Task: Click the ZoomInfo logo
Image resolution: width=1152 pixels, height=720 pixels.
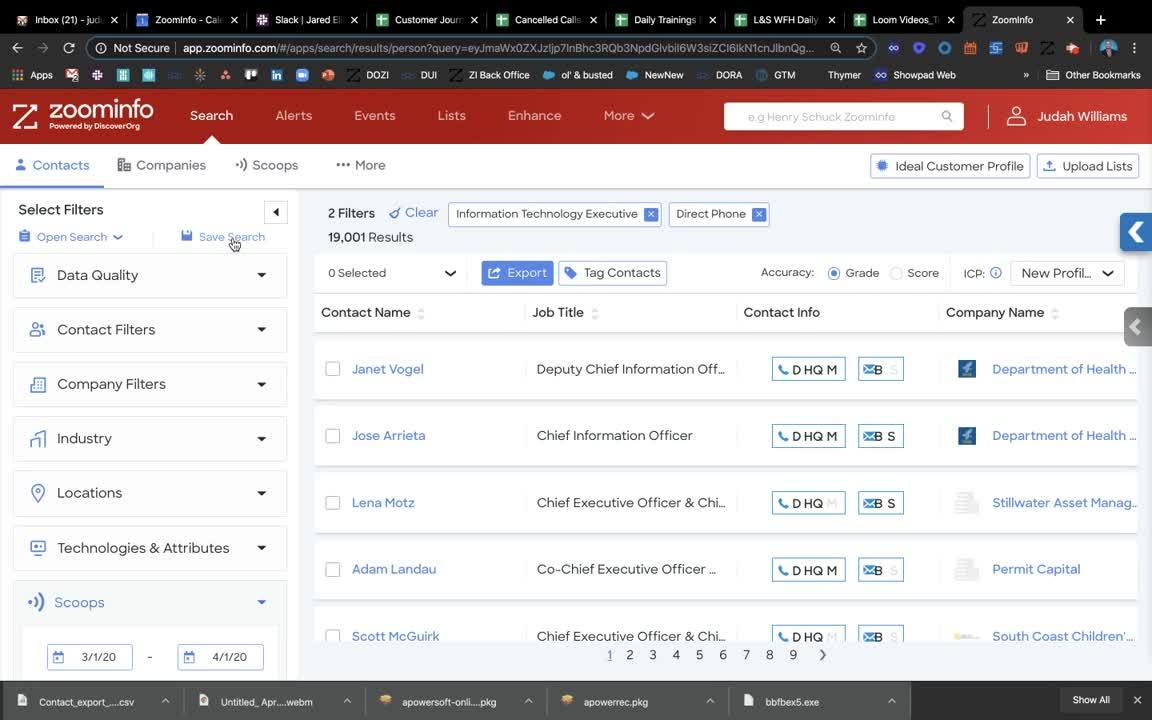Action: (x=83, y=115)
